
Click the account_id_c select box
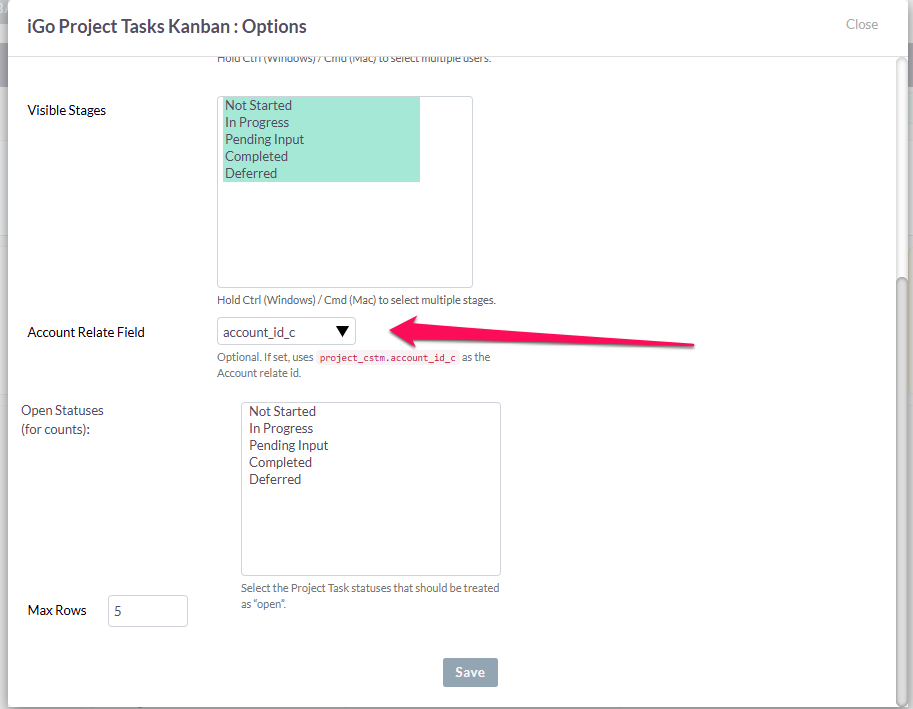(x=286, y=331)
